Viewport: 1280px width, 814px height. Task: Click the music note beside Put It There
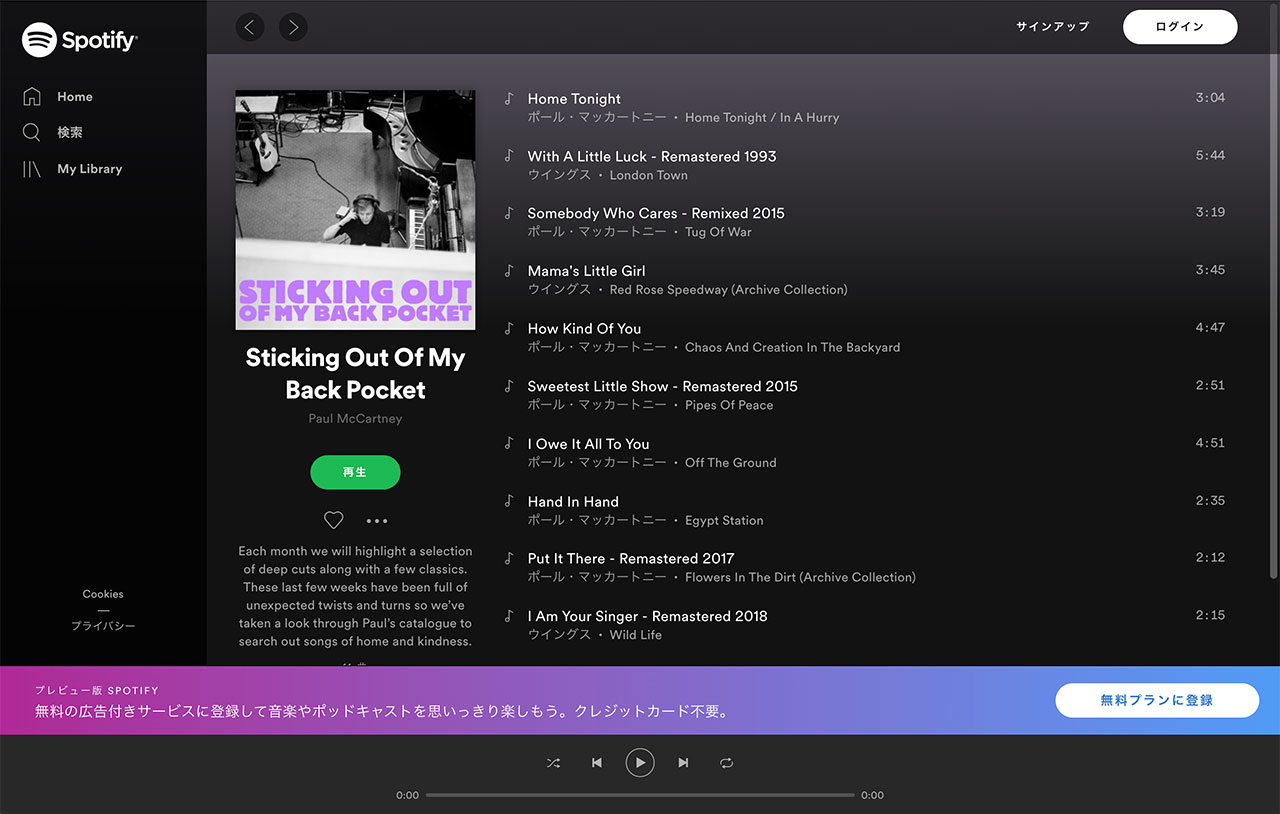coord(509,558)
